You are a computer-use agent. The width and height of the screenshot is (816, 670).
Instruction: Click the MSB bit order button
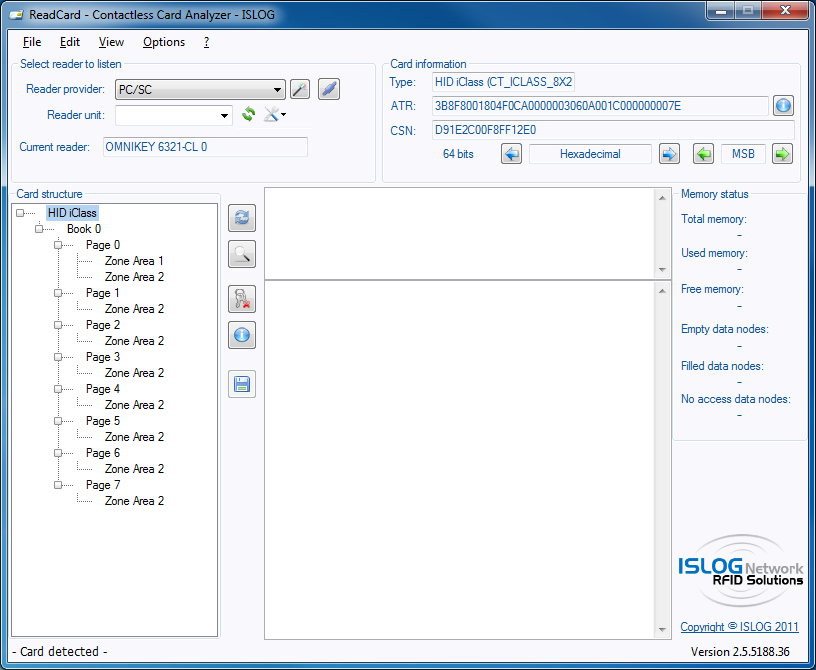coord(743,154)
